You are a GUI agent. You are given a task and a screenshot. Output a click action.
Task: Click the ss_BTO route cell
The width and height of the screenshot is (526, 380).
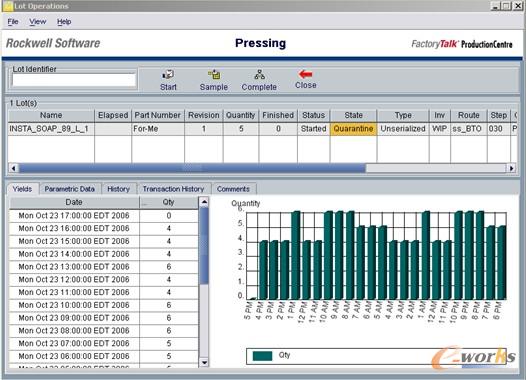coord(469,129)
